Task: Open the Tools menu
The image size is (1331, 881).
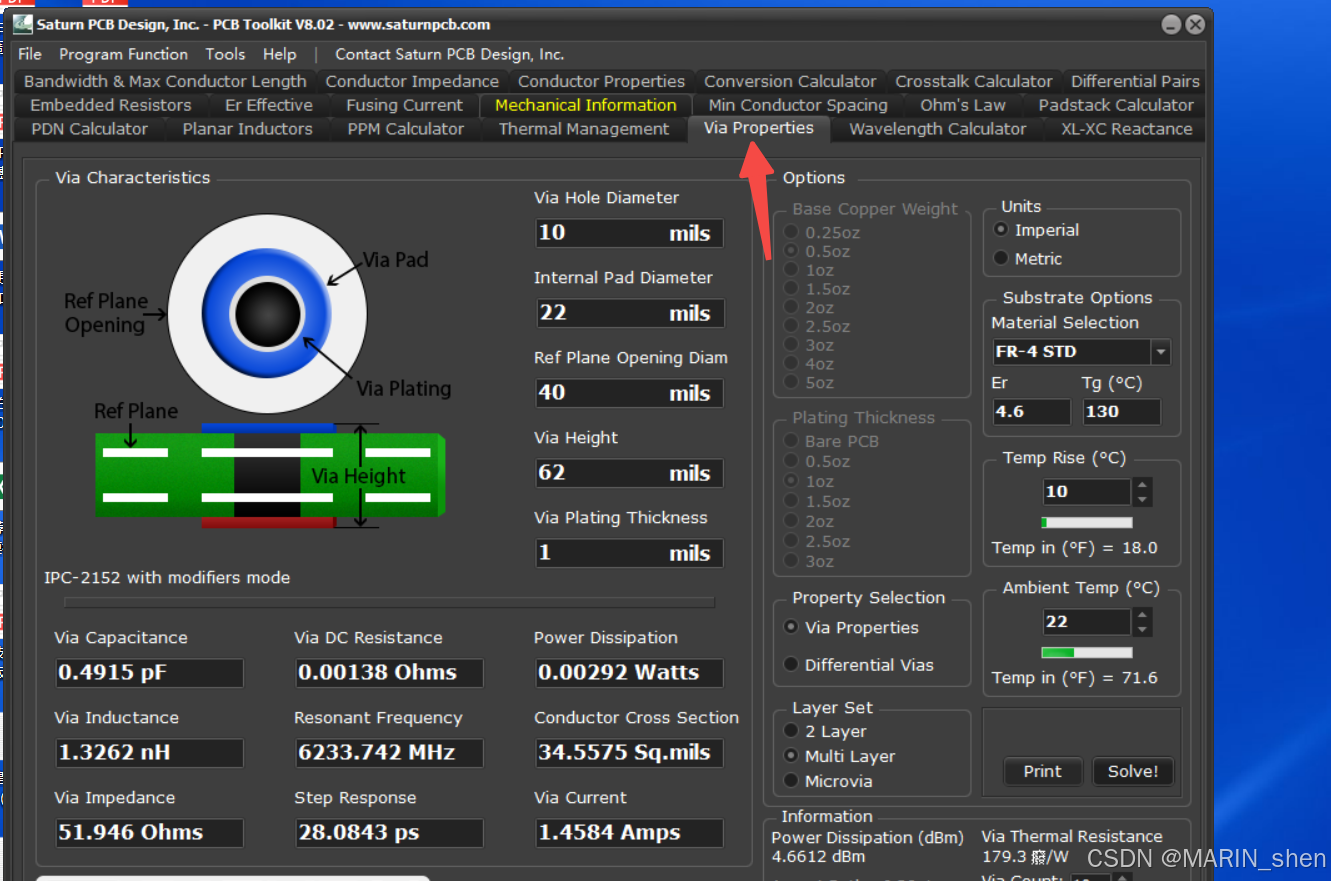Action: coord(225,54)
